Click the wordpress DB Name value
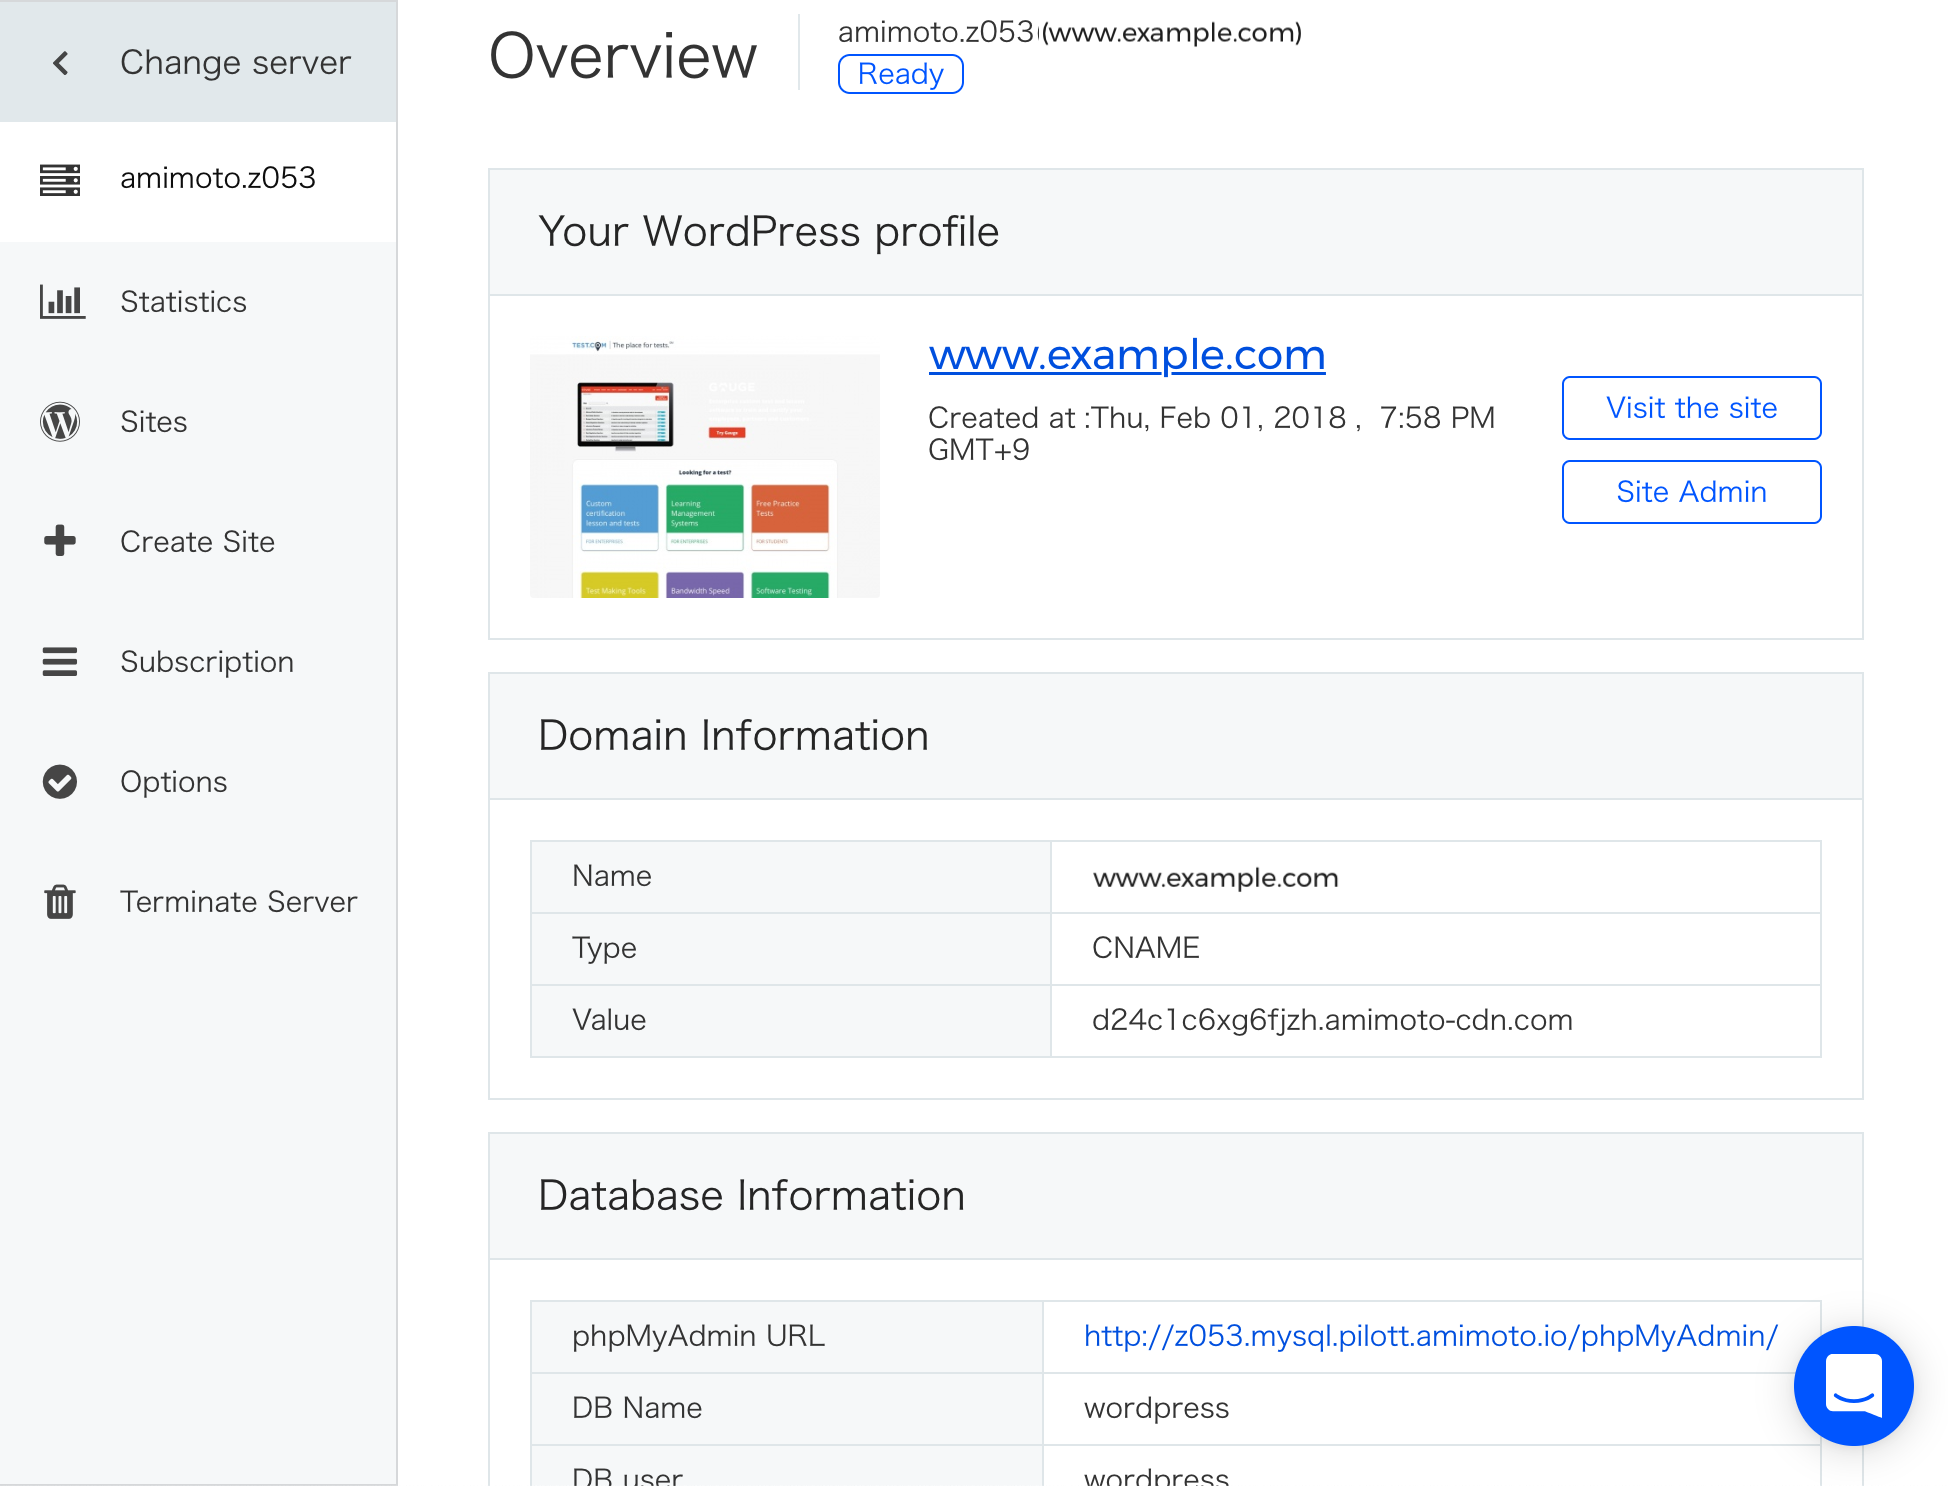 (1156, 1408)
